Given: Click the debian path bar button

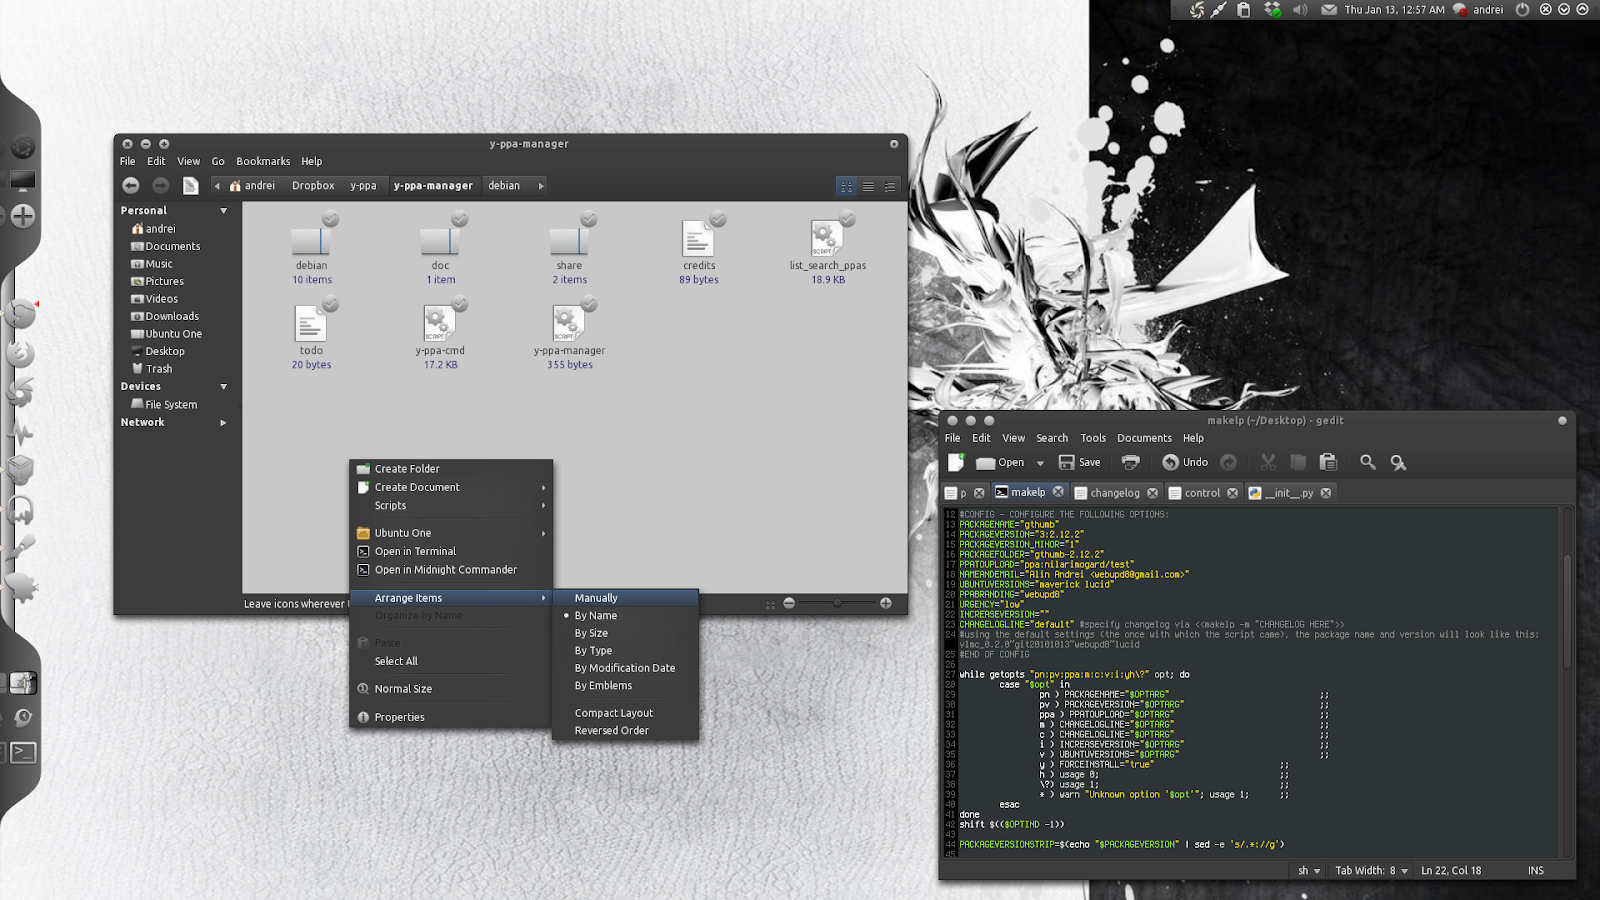Looking at the screenshot, I should tap(504, 186).
